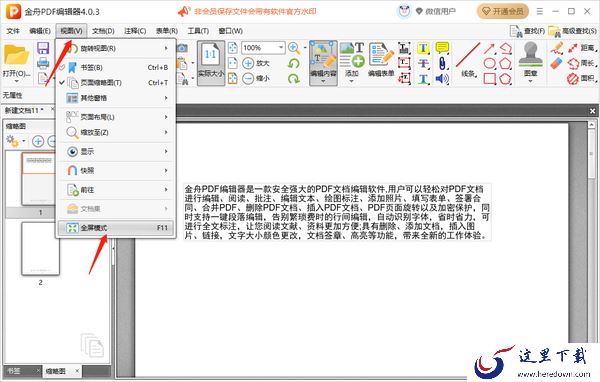The image size is (600, 382).
Task: Select page 2 thumbnail
Action: click(x=41, y=248)
